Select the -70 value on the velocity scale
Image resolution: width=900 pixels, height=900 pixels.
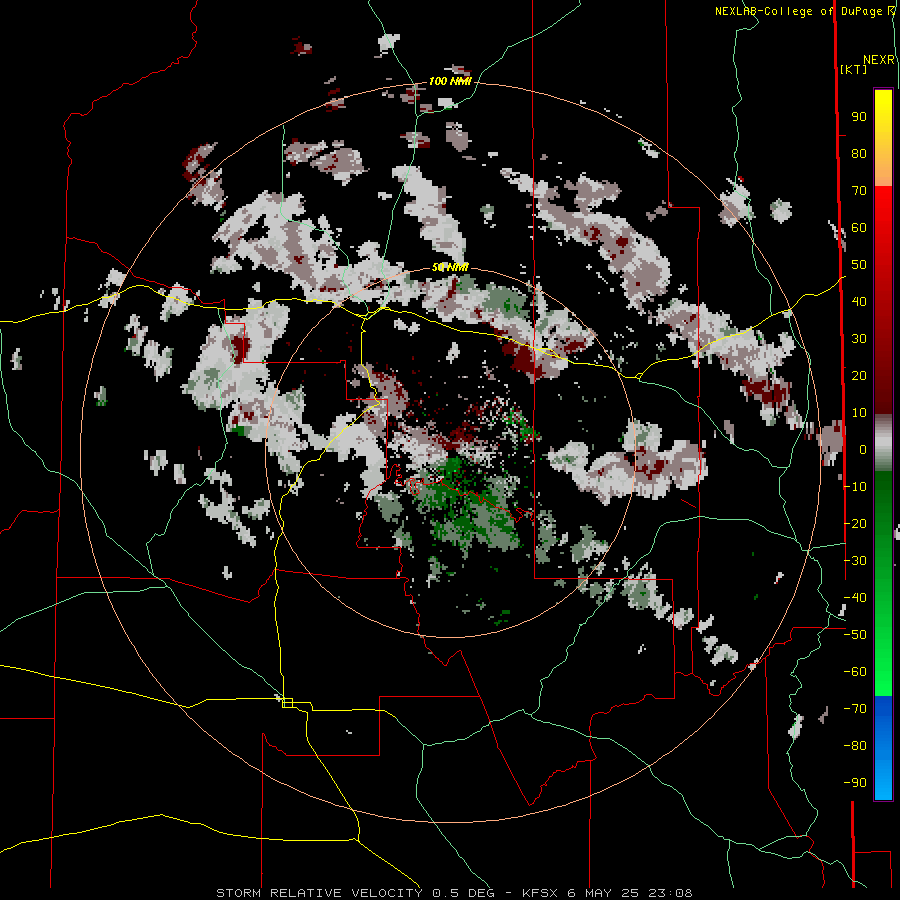[855, 709]
